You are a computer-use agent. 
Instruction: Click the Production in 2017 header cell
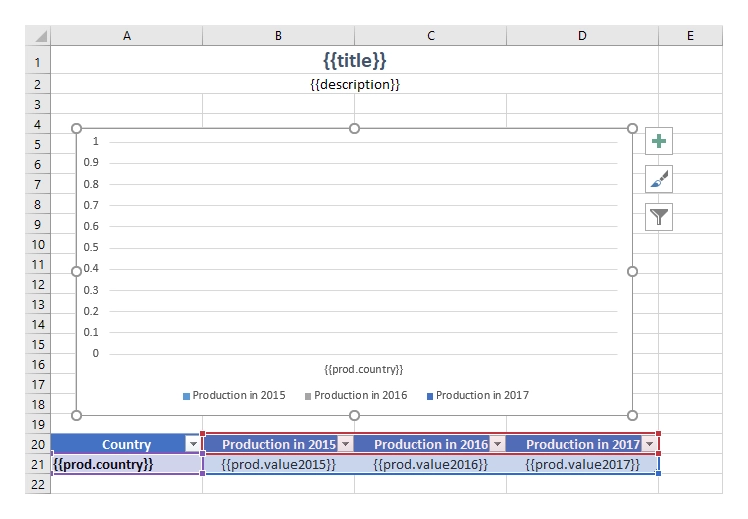(x=582, y=444)
